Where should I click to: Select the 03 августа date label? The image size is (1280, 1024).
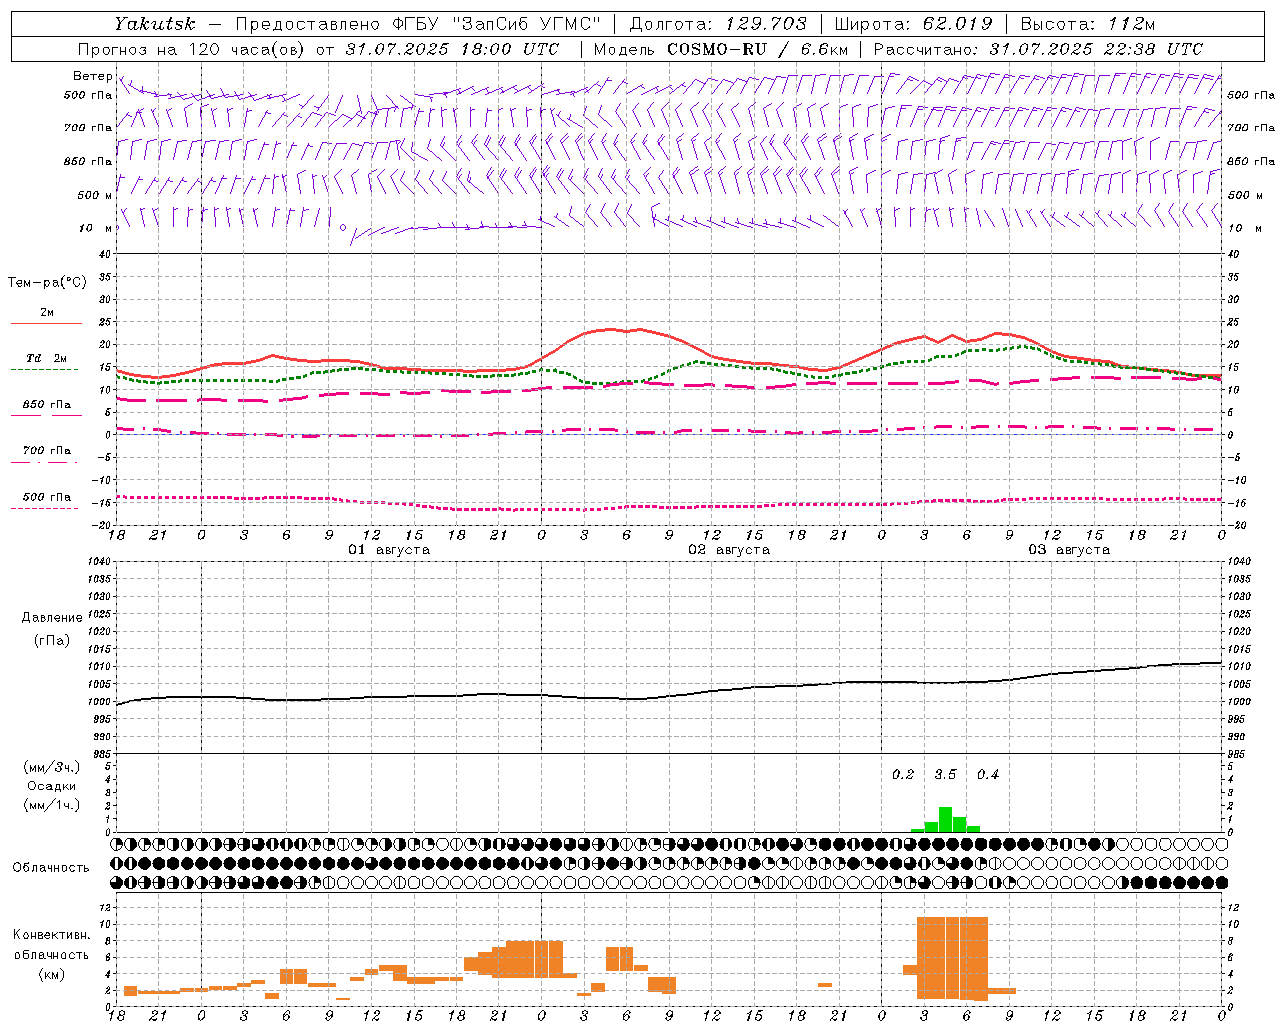(1069, 550)
